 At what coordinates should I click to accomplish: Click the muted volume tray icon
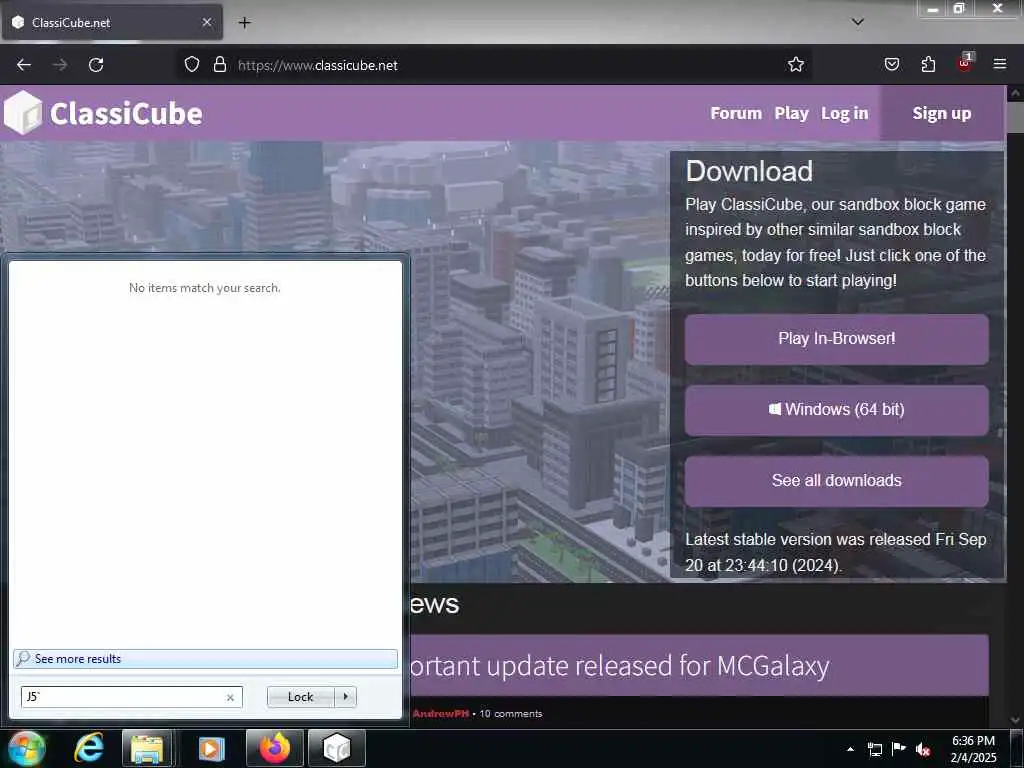click(x=923, y=749)
